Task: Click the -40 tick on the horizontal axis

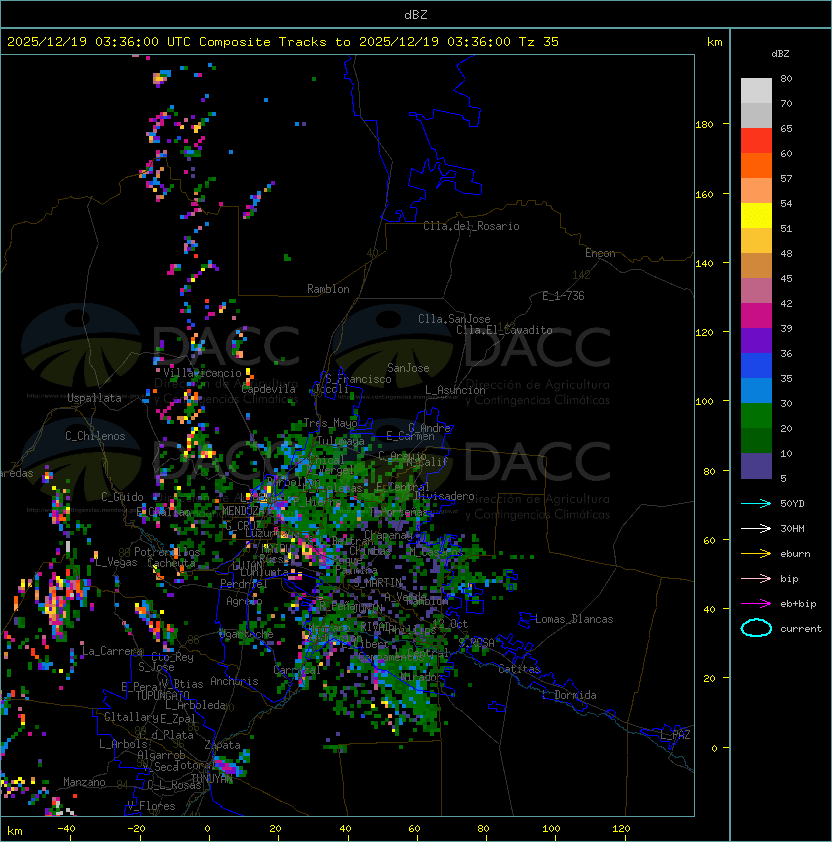Action: click(x=67, y=829)
